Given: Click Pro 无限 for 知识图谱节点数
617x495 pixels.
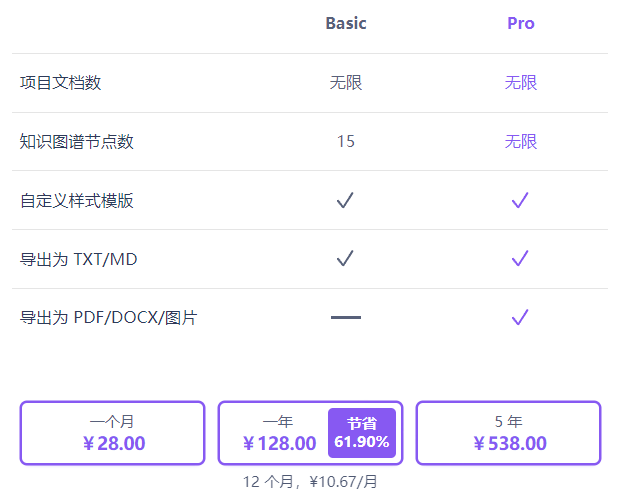Looking at the screenshot, I should point(520,142).
